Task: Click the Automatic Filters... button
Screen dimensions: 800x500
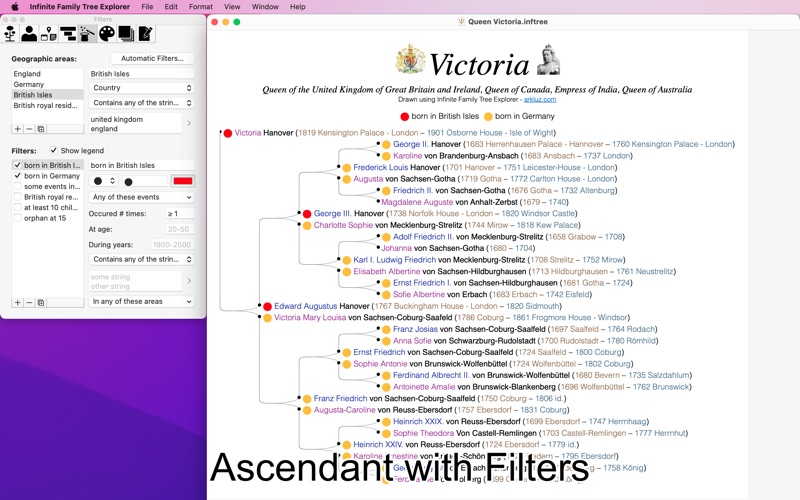Action: (152, 58)
